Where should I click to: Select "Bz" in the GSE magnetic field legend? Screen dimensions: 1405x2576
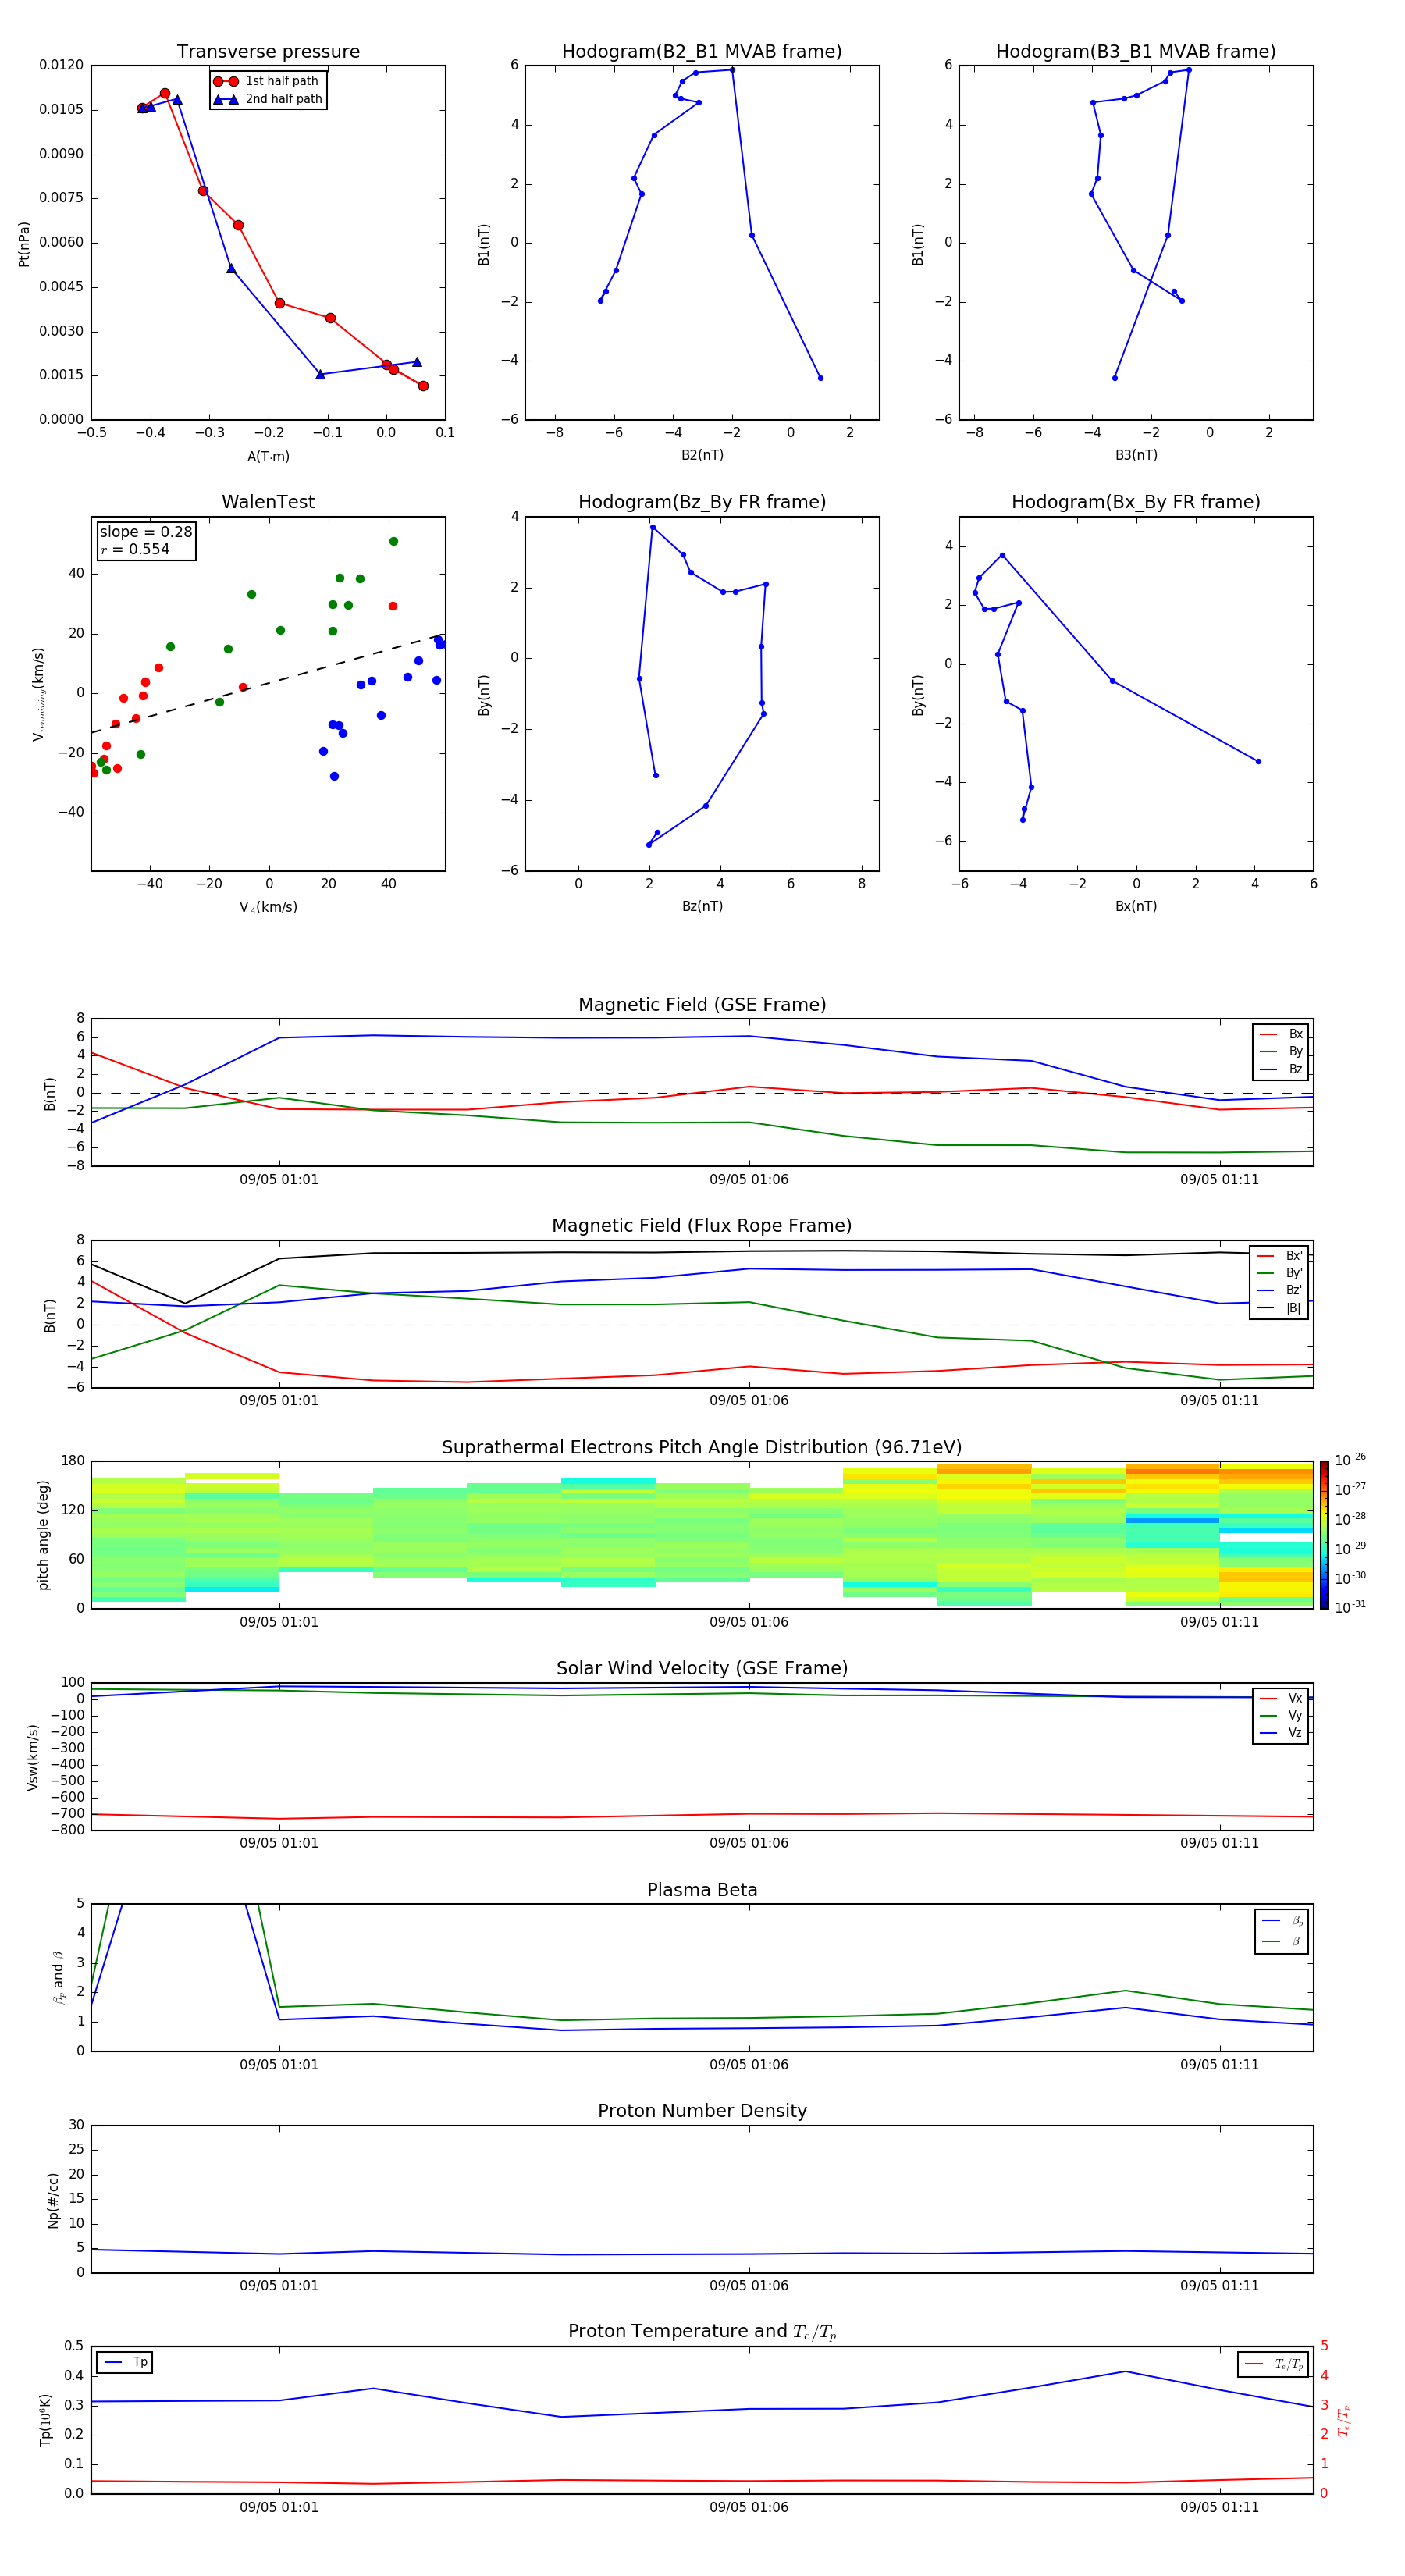point(1282,1069)
